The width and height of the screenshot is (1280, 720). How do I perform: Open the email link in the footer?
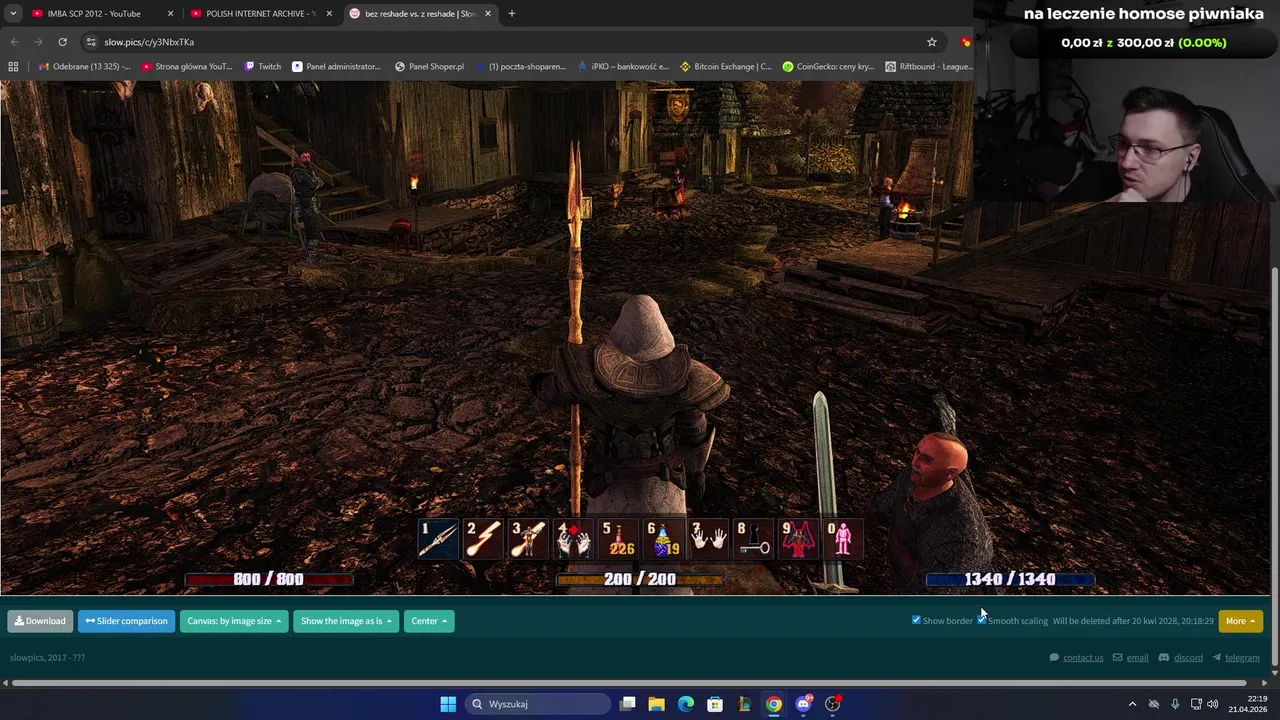[x=1137, y=657]
